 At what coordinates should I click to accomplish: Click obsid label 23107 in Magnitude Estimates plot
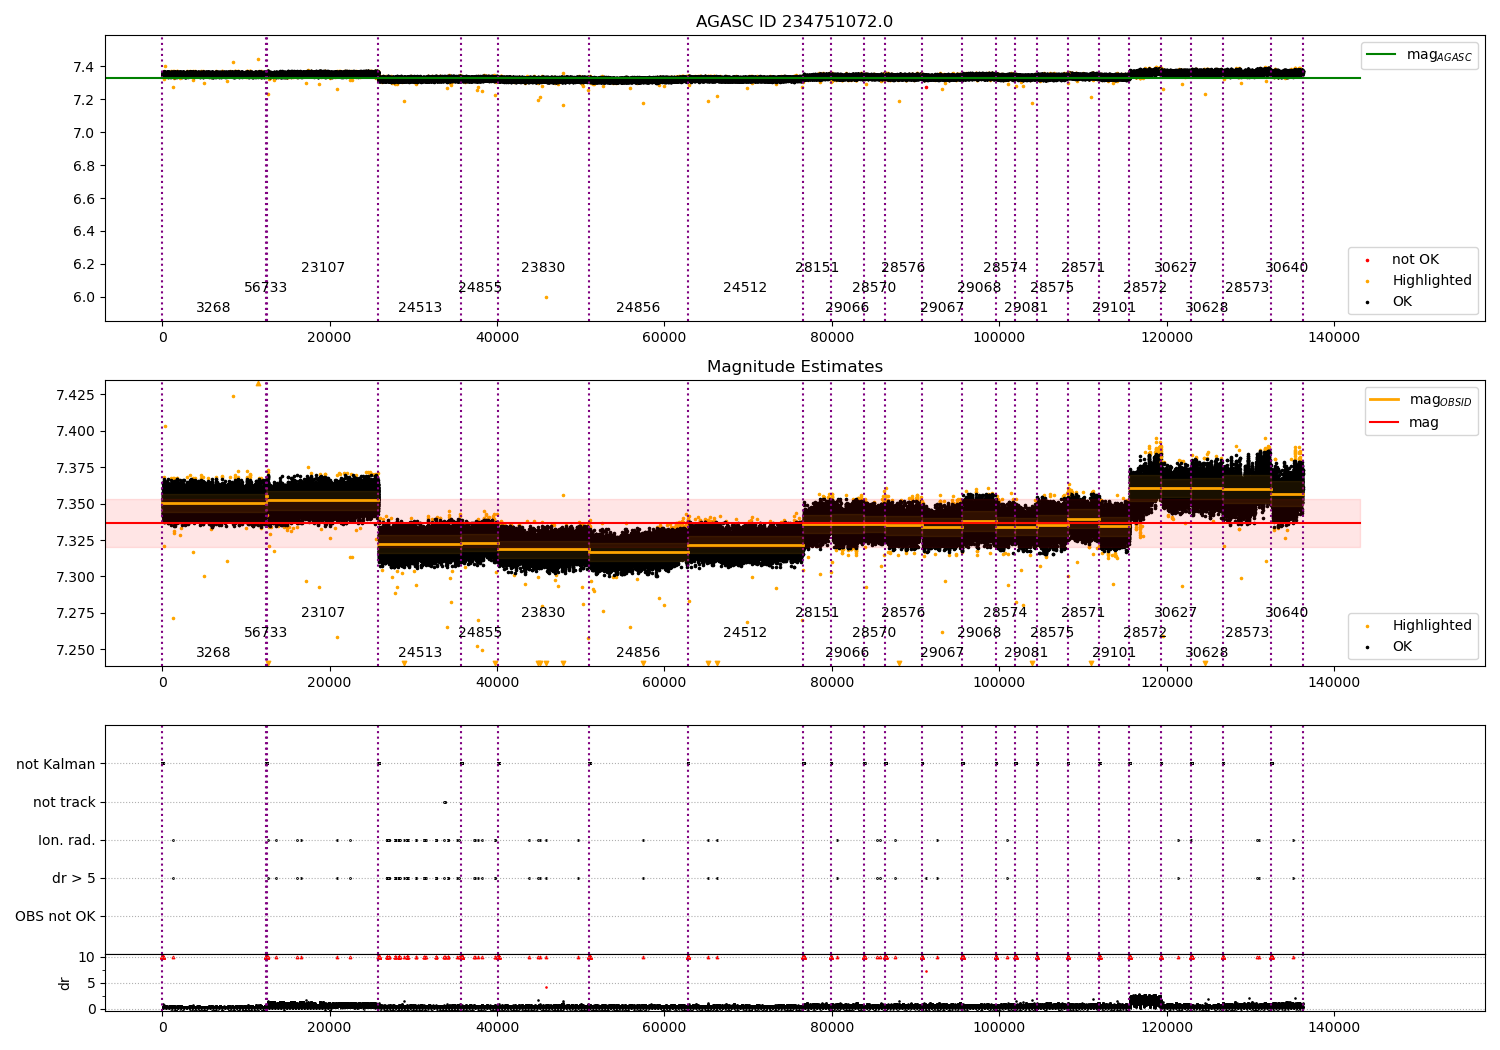[323, 613]
